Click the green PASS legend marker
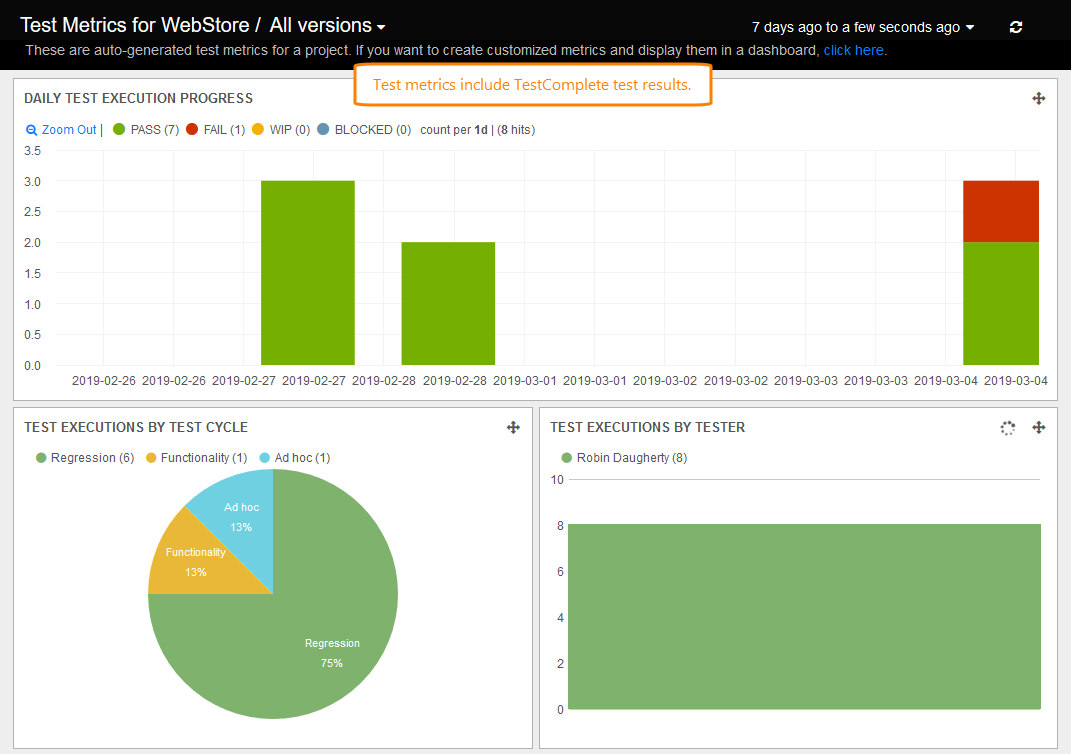The width and height of the screenshot is (1071, 754). click(x=118, y=129)
